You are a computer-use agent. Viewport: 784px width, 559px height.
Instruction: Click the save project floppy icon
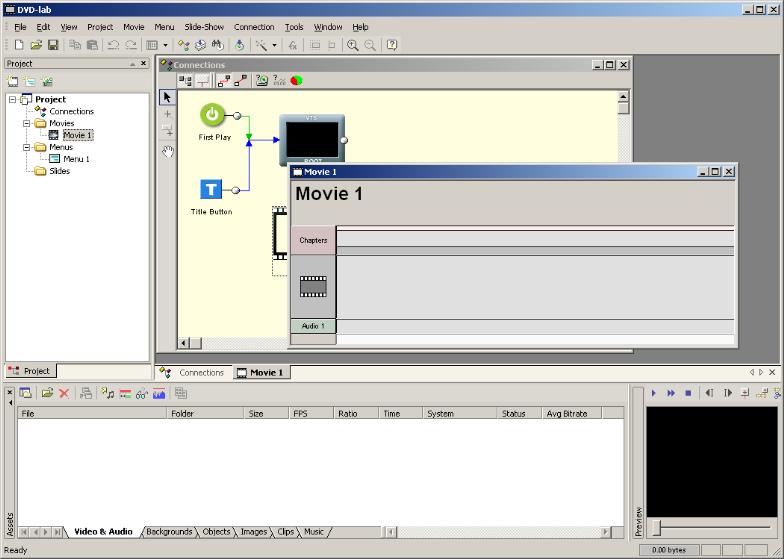pyautogui.click(x=53, y=45)
